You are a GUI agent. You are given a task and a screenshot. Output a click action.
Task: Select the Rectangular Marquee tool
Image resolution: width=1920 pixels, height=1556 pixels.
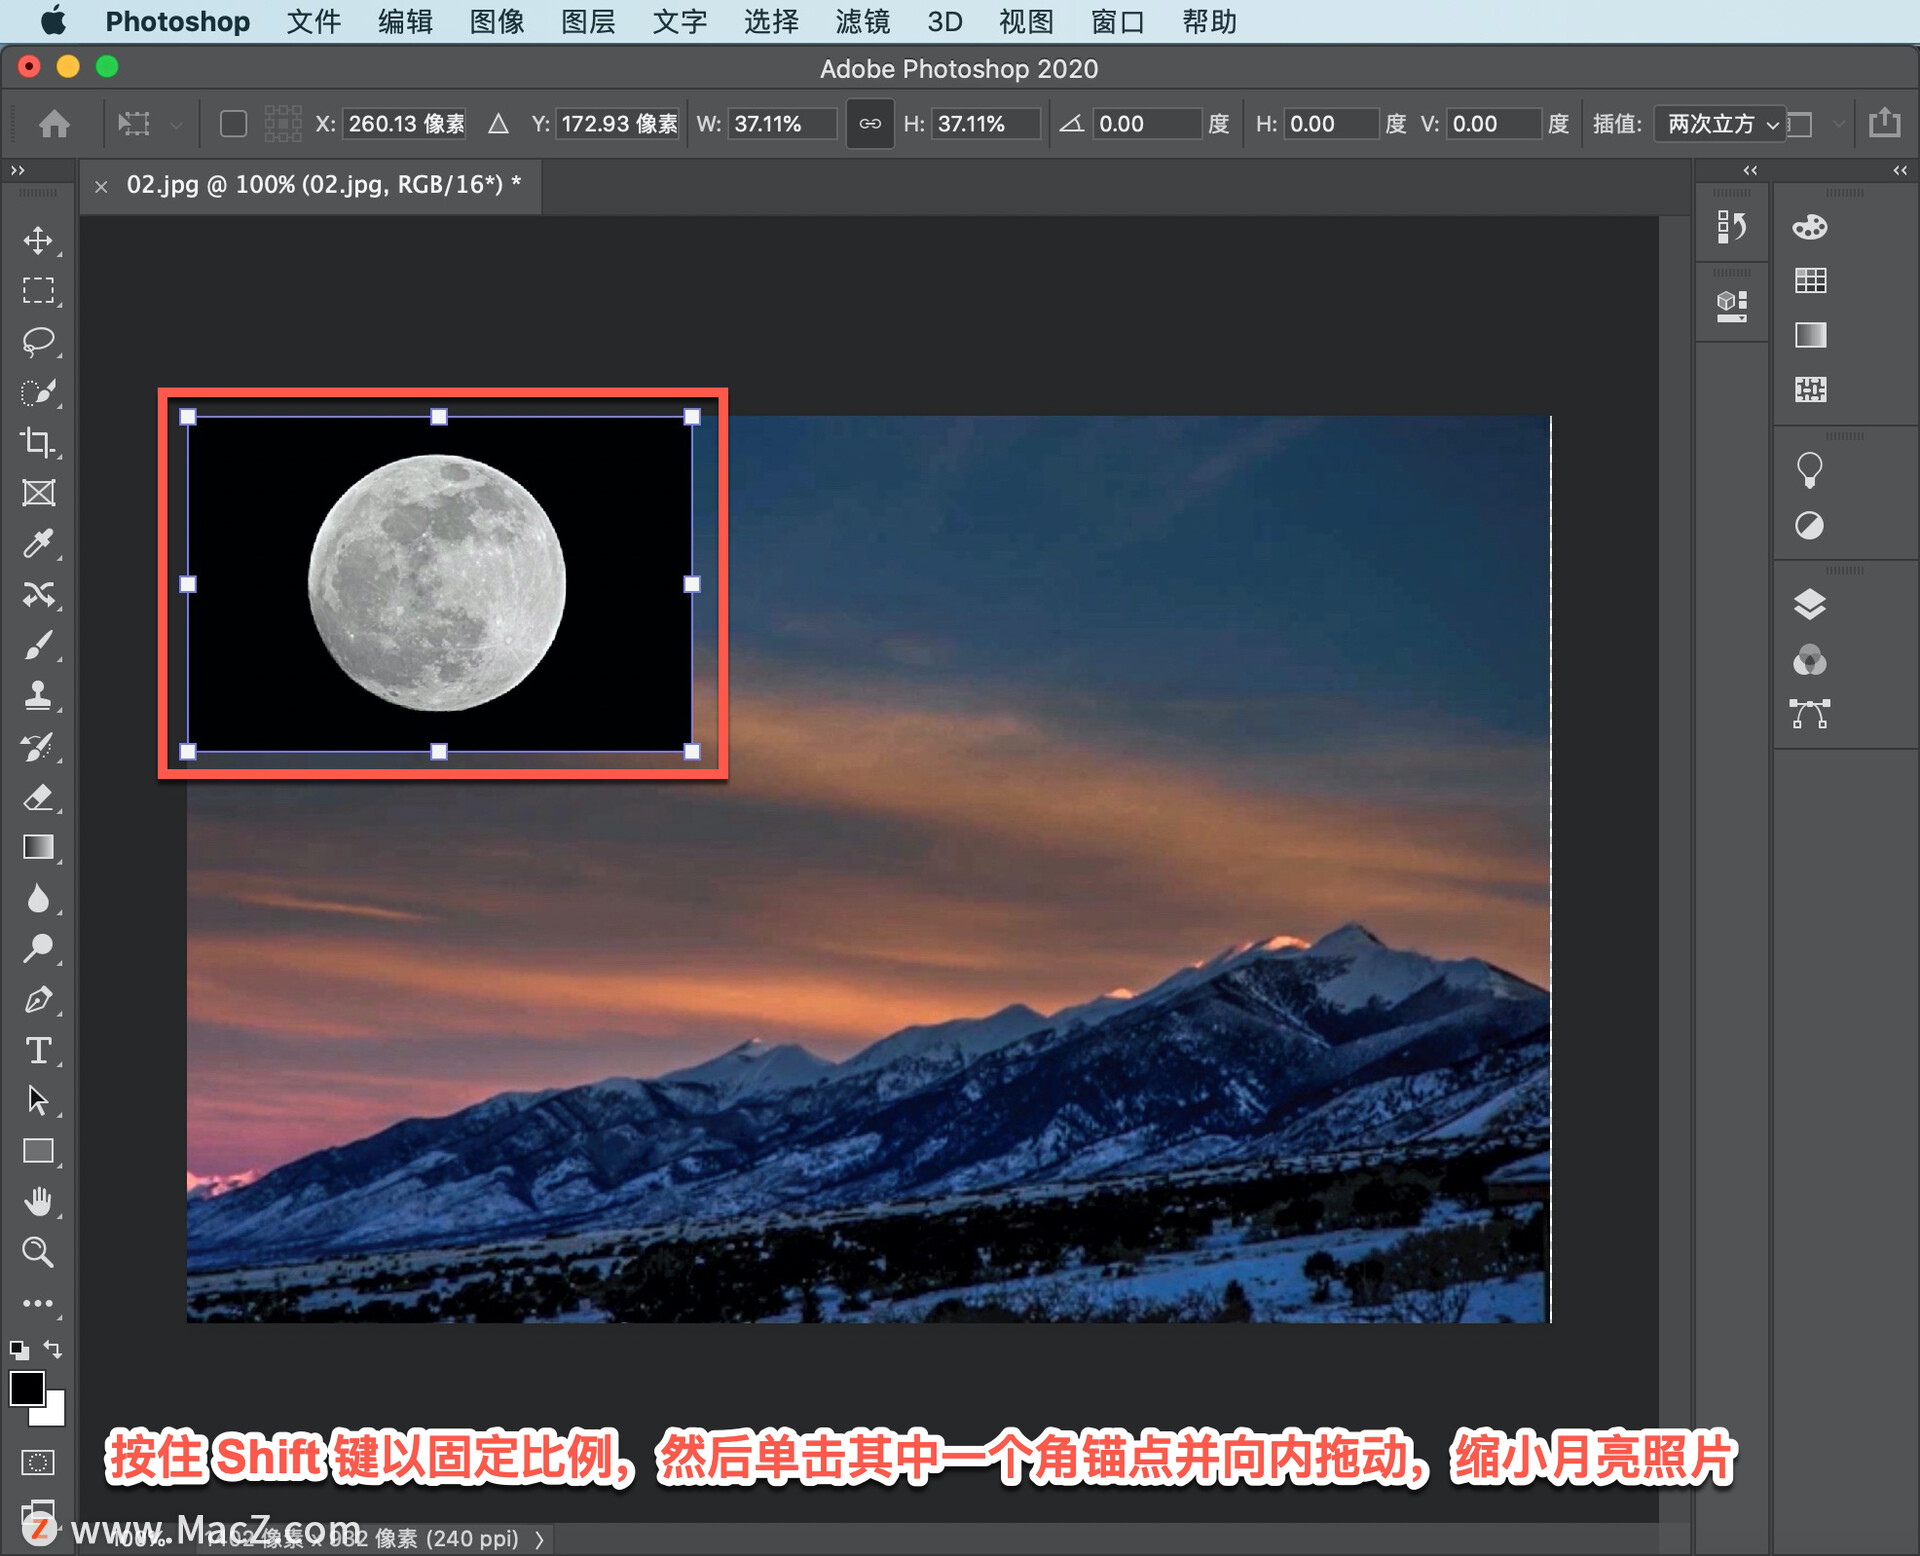38,290
